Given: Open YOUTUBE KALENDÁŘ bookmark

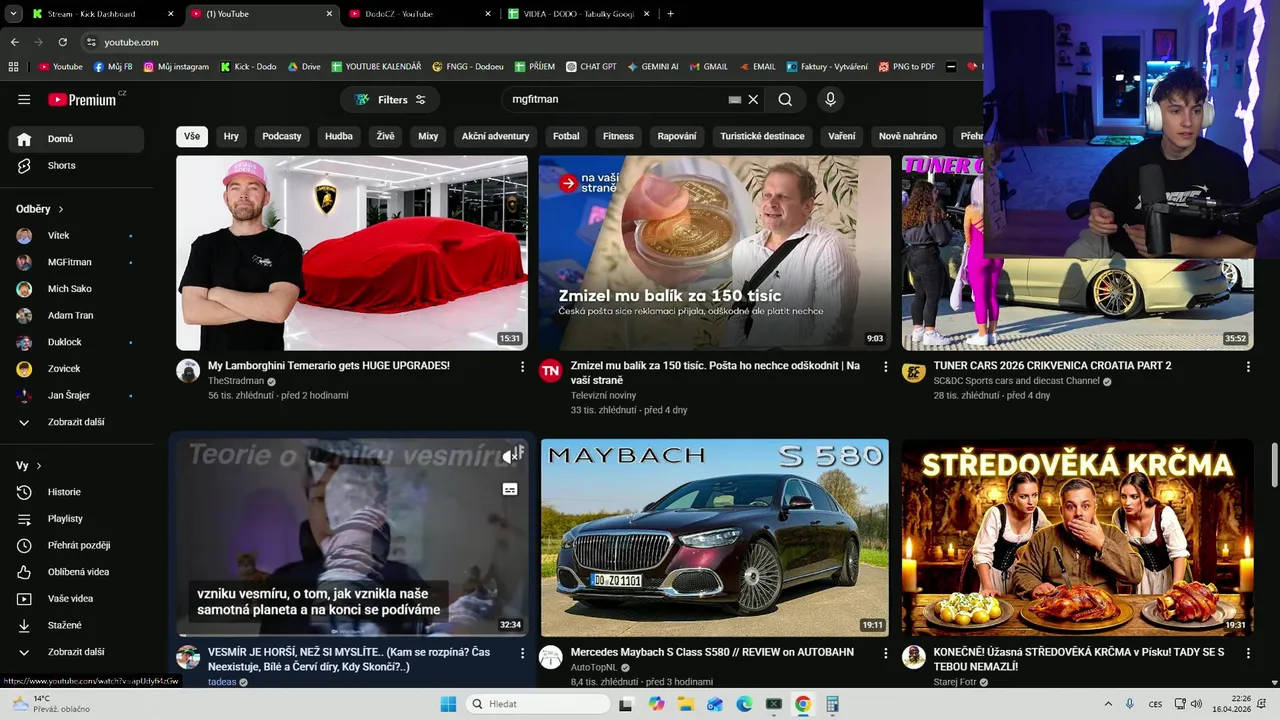Looking at the screenshot, I should [x=376, y=67].
